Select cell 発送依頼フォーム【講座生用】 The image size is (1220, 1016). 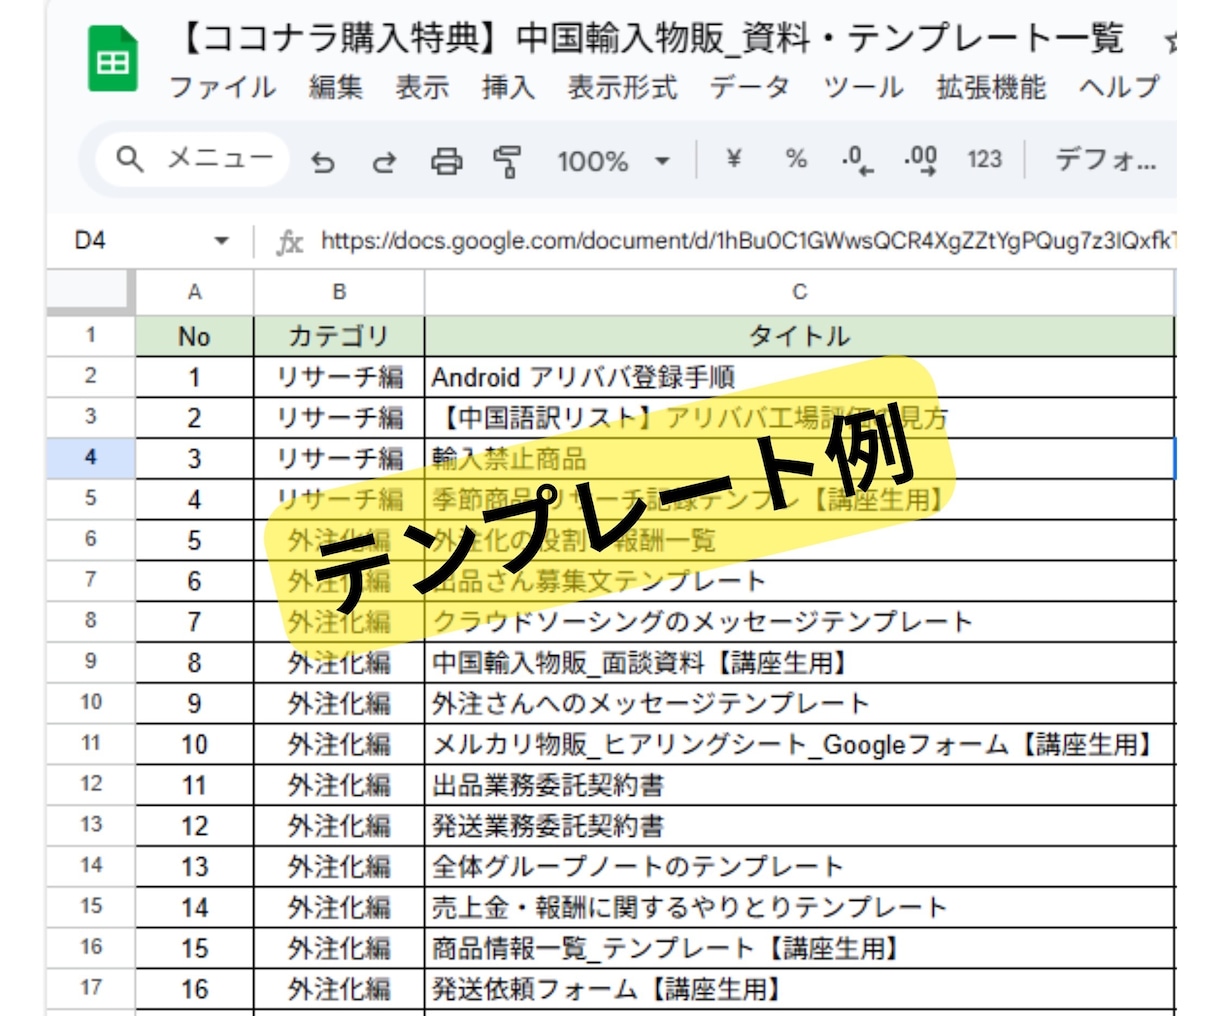pyautogui.click(x=799, y=989)
